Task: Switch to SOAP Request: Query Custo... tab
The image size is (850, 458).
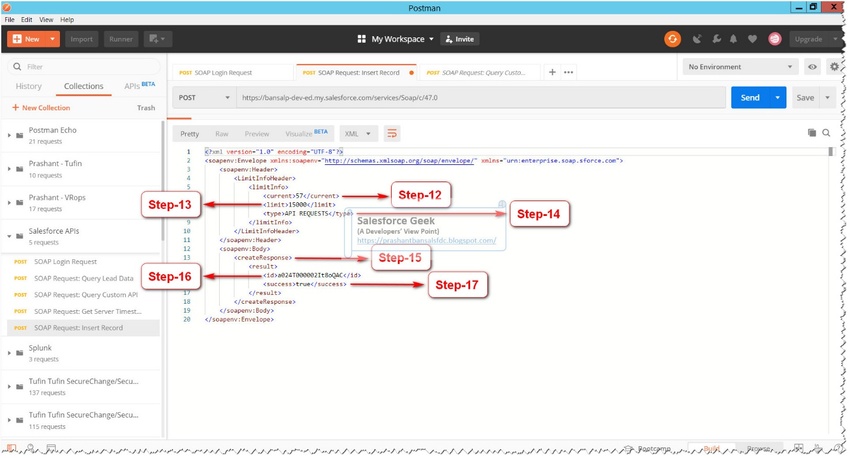Action: 480,72
